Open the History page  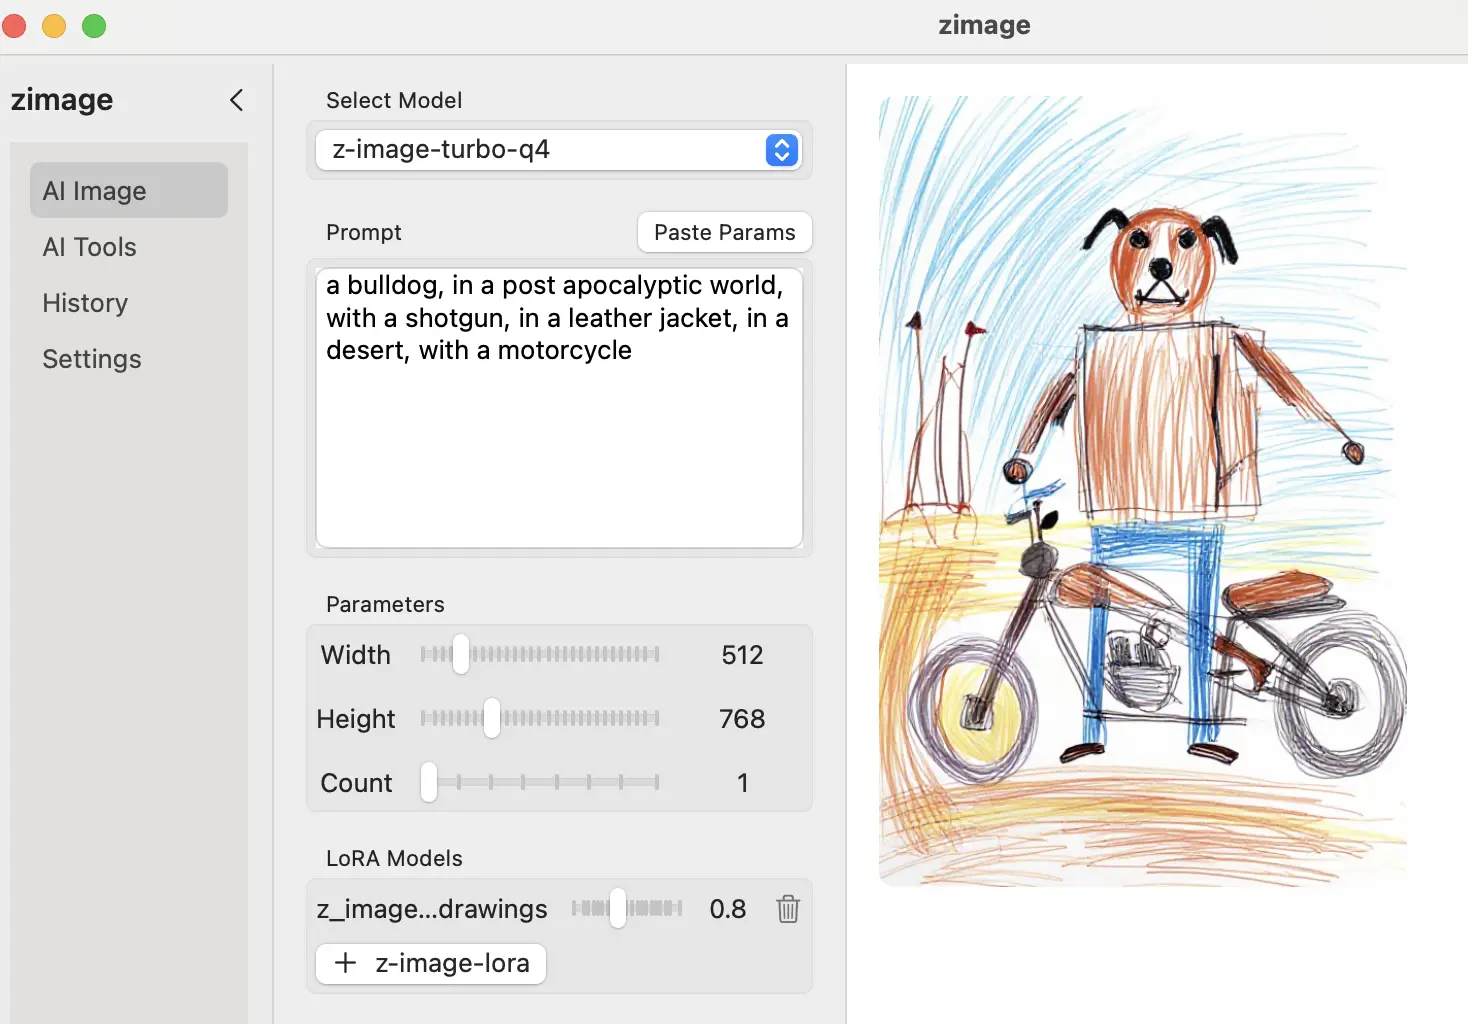click(x=85, y=303)
